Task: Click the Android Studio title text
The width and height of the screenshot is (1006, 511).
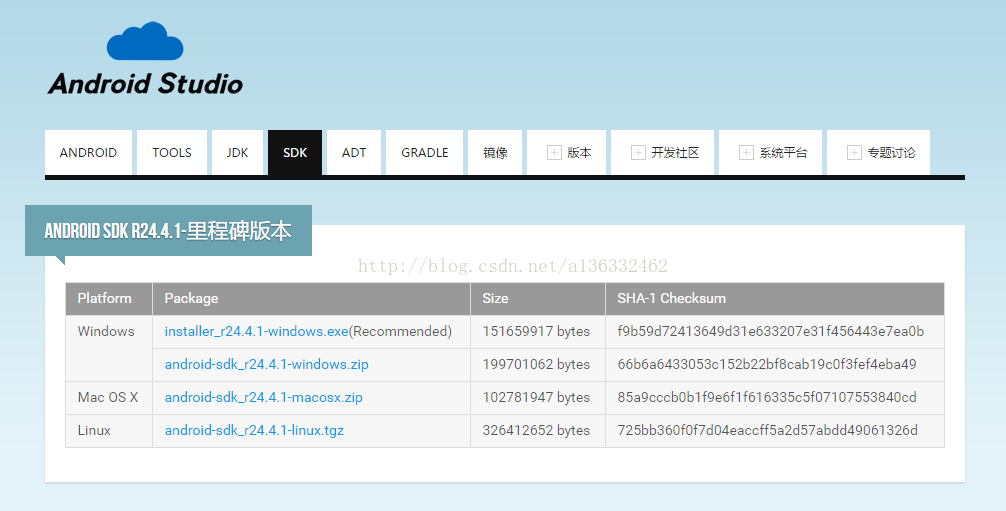Action: (x=146, y=83)
